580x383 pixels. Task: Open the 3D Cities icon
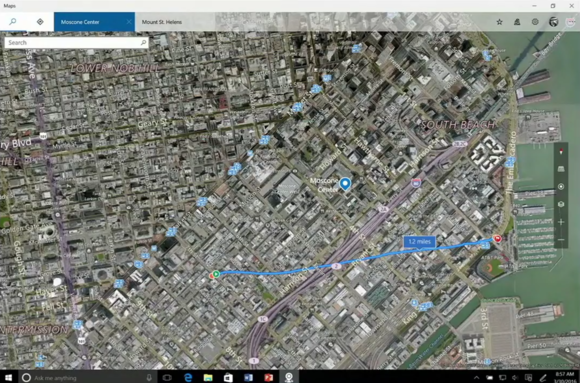[517, 22]
